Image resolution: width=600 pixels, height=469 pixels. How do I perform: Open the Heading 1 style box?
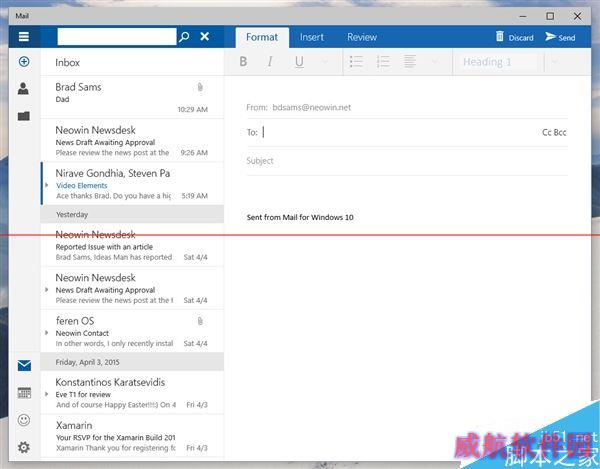coord(498,62)
